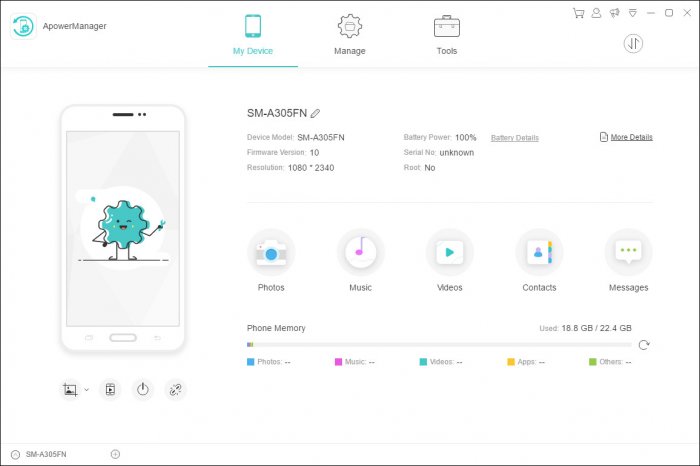Screen dimensions: 700x466
Task: Click the screen mirror play icon
Action: coord(110,390)
